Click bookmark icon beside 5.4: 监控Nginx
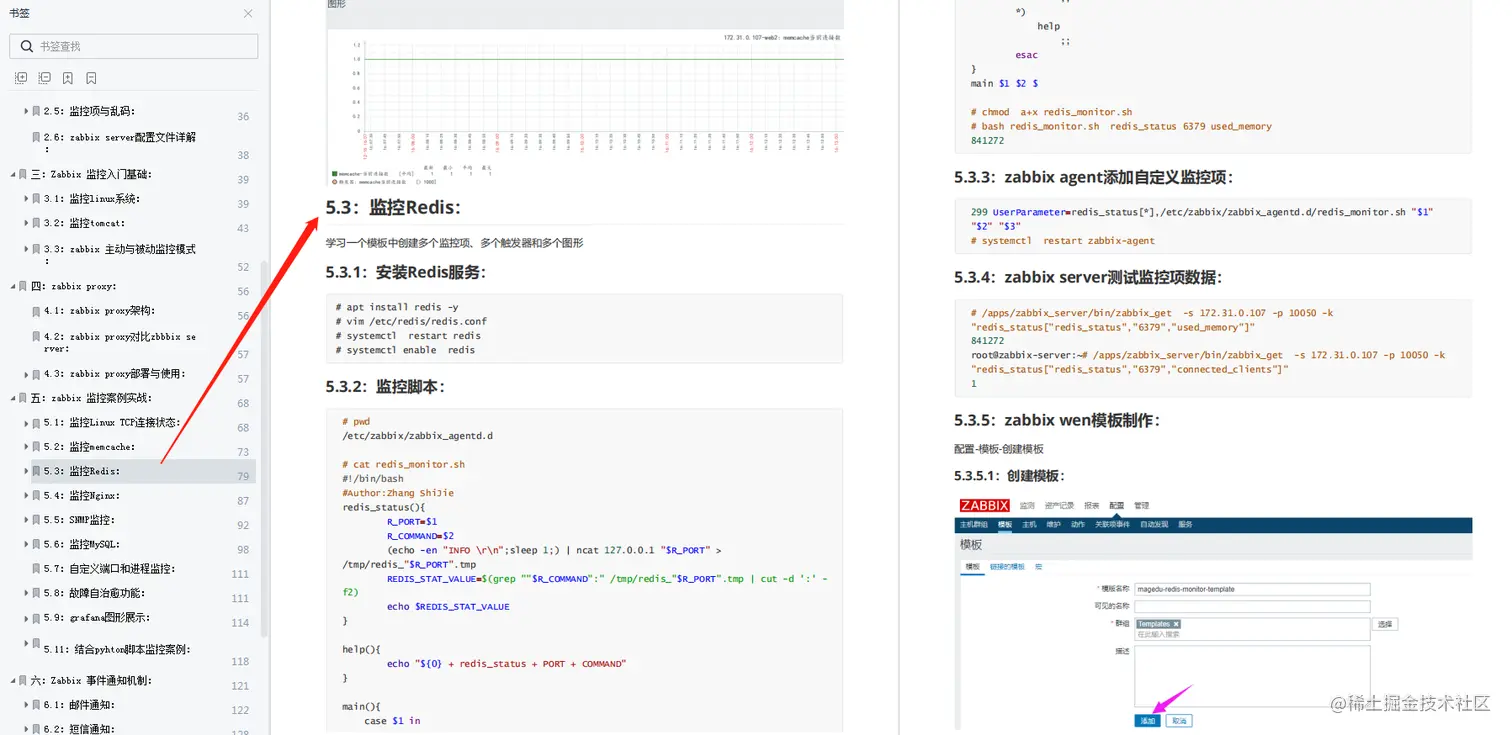Screen dimensions: 1512x735 37,496
